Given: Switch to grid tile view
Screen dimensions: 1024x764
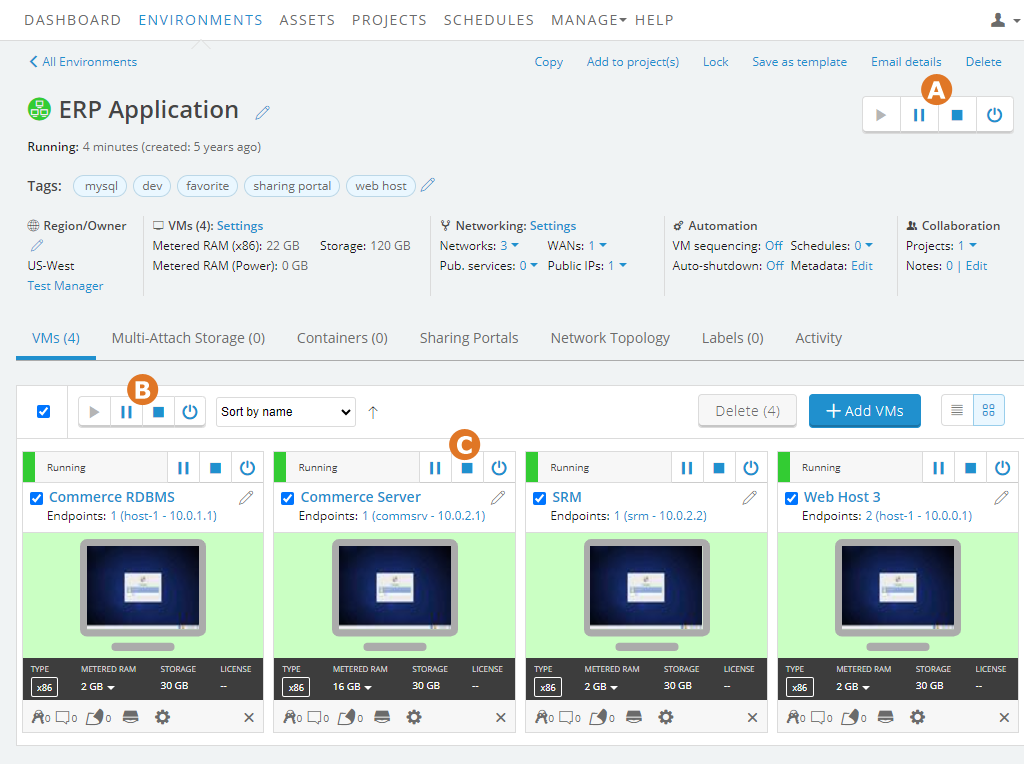Looking at the screenshot, I should [x=989, y=410].
